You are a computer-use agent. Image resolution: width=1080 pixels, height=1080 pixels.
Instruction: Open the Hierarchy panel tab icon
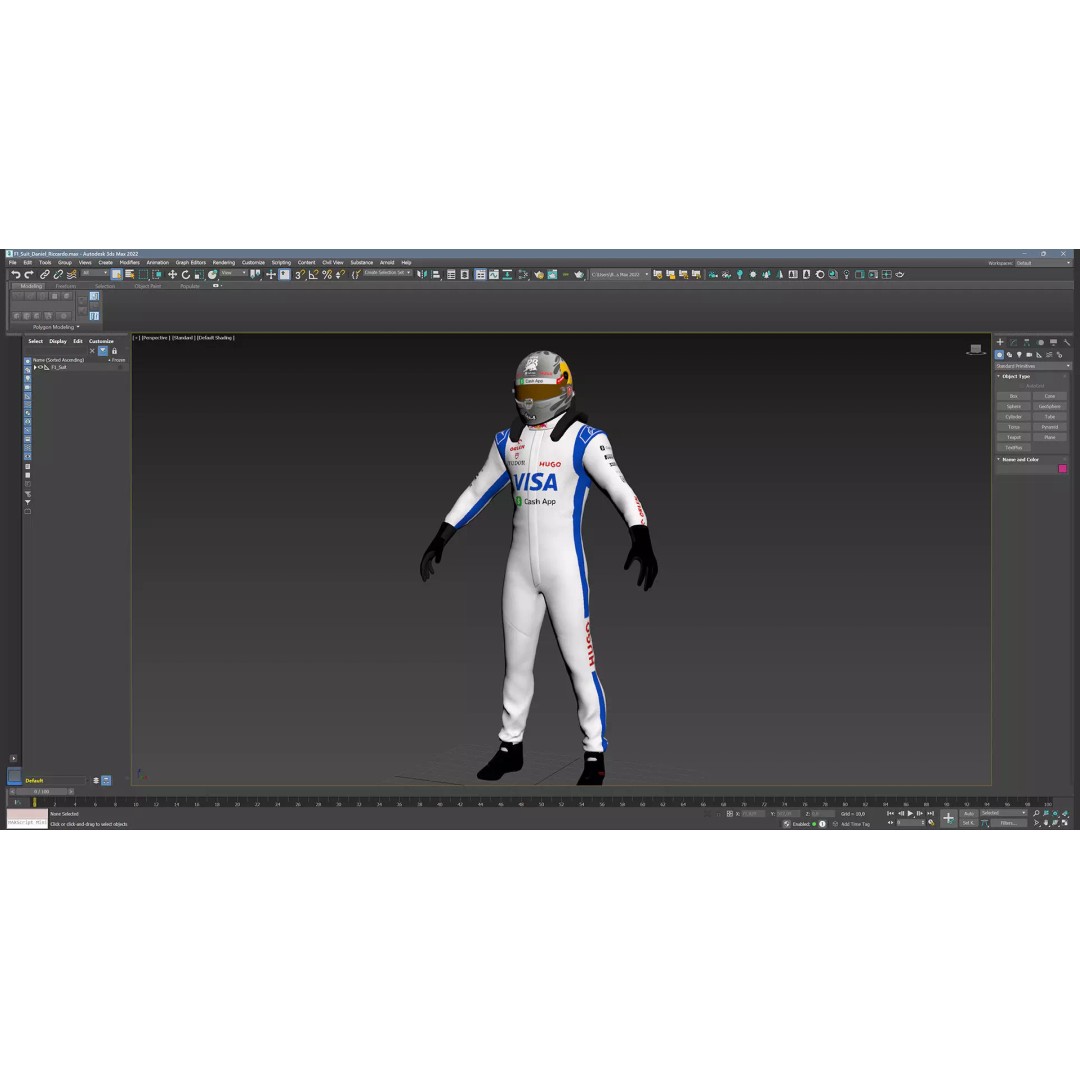(1026, 342)
